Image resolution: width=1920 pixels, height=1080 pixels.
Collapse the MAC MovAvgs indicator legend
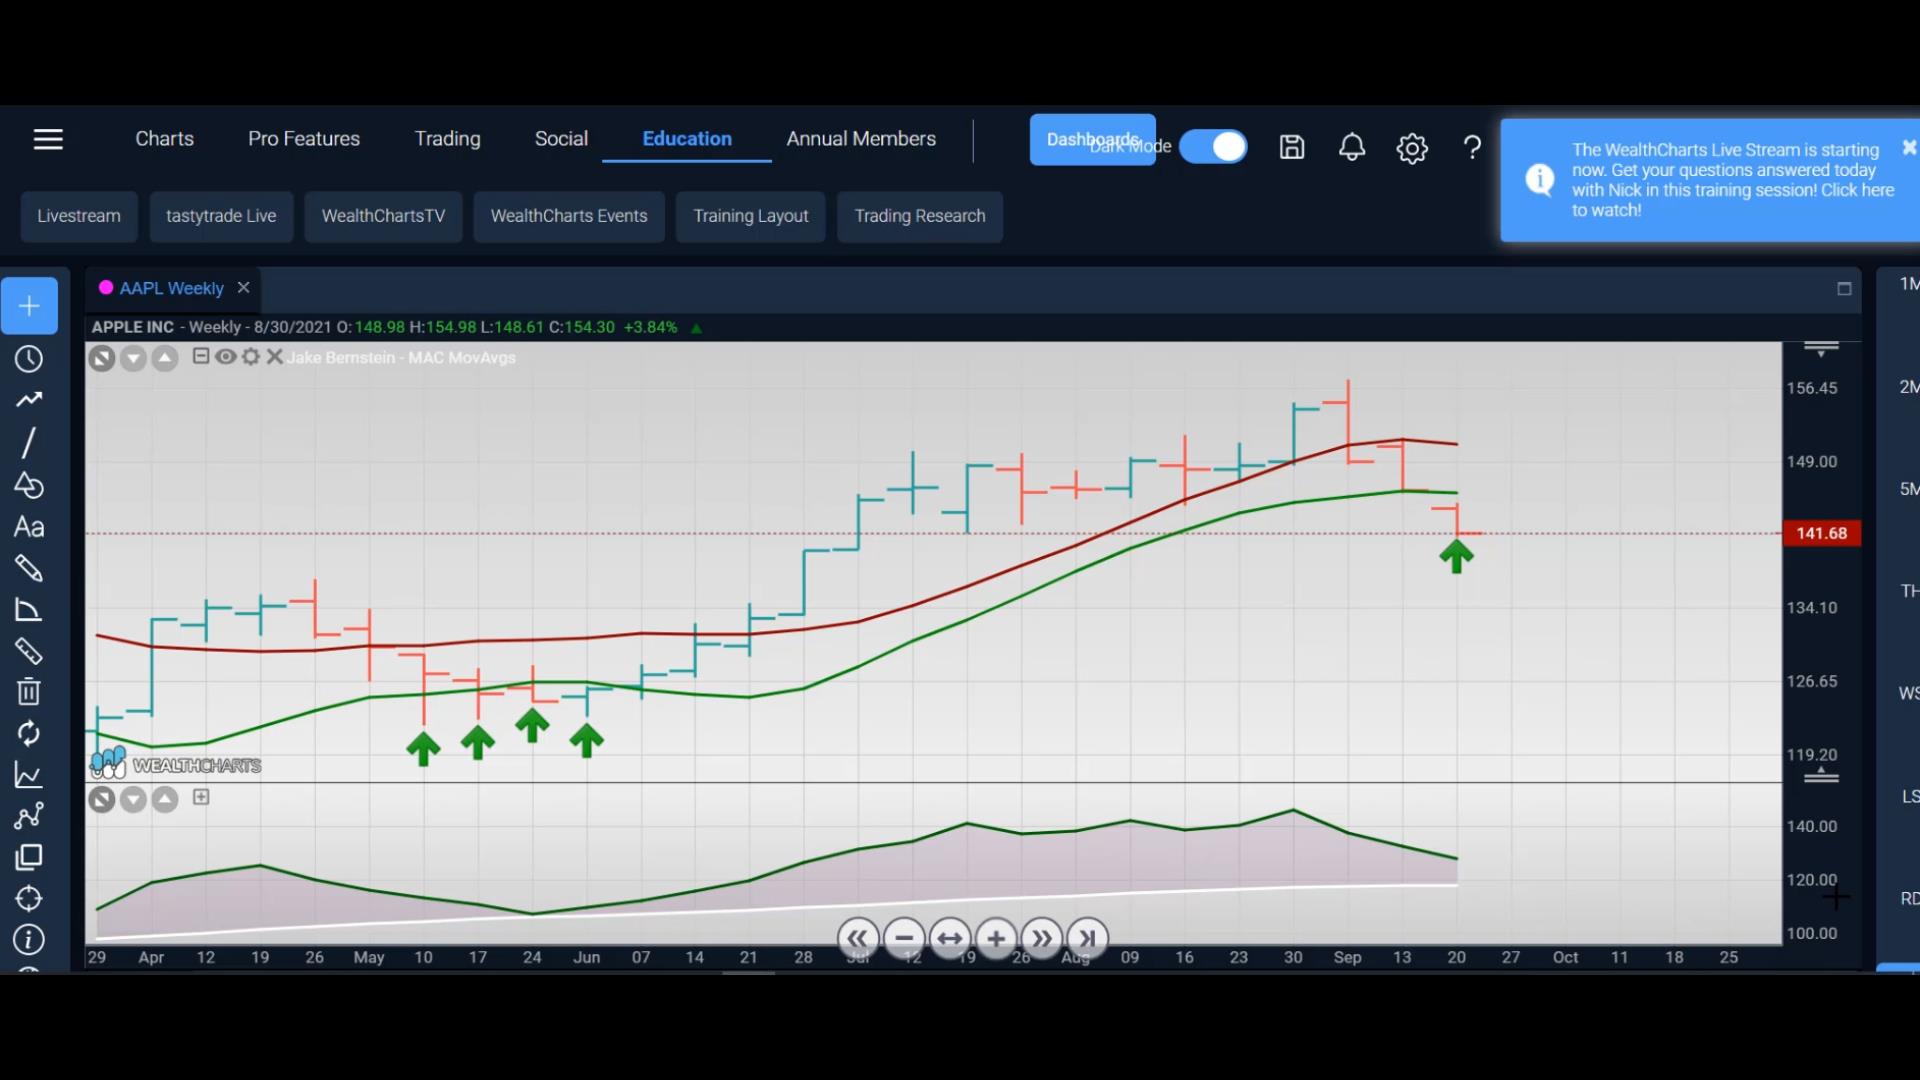[x=201, y=357]
